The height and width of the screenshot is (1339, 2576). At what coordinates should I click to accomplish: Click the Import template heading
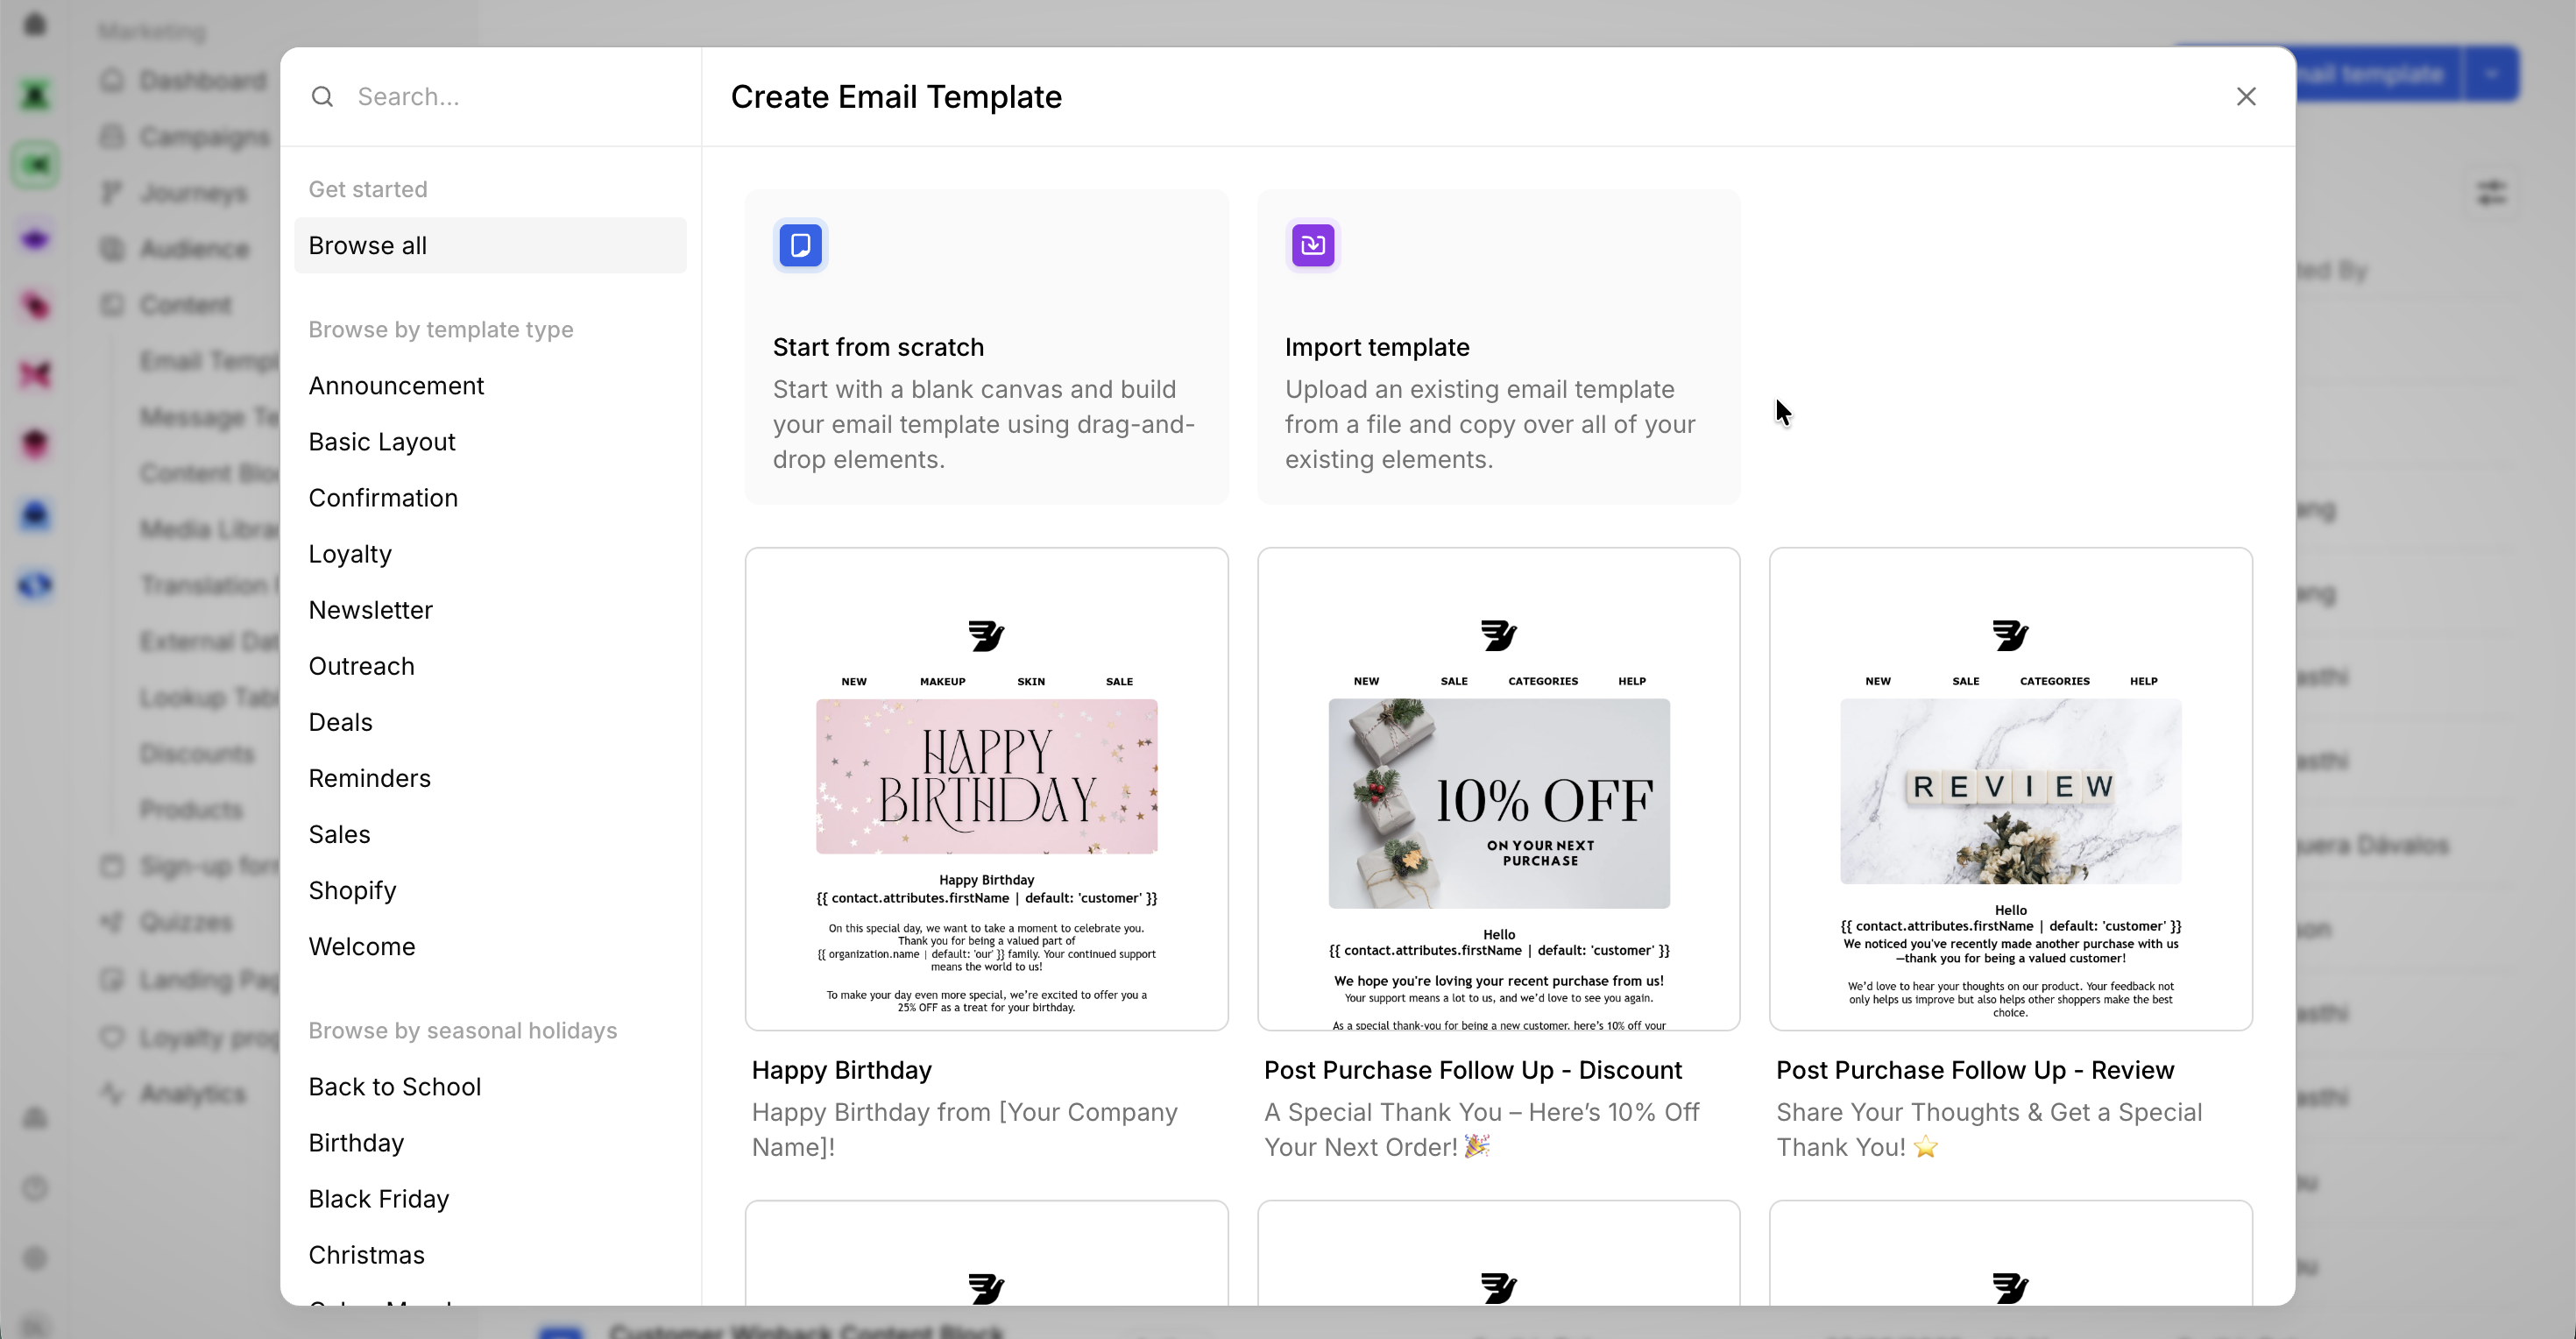click(1376, 347)
